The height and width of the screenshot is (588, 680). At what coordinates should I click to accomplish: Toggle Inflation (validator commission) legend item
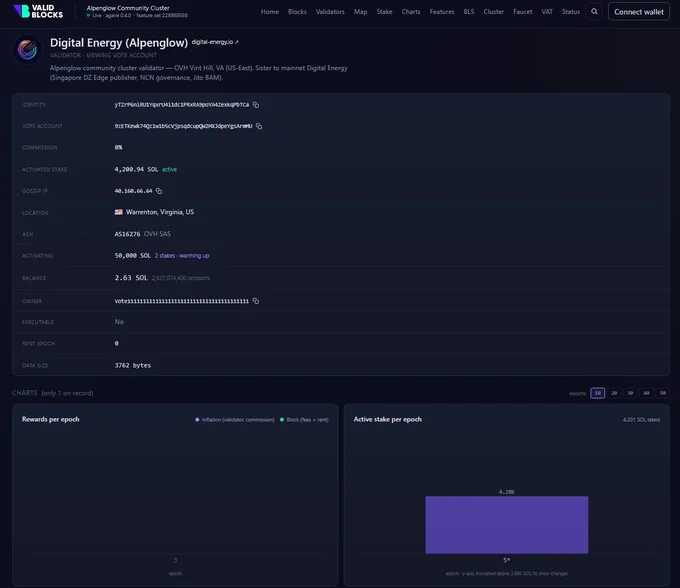pyautogui.click(x=235, y=420)
